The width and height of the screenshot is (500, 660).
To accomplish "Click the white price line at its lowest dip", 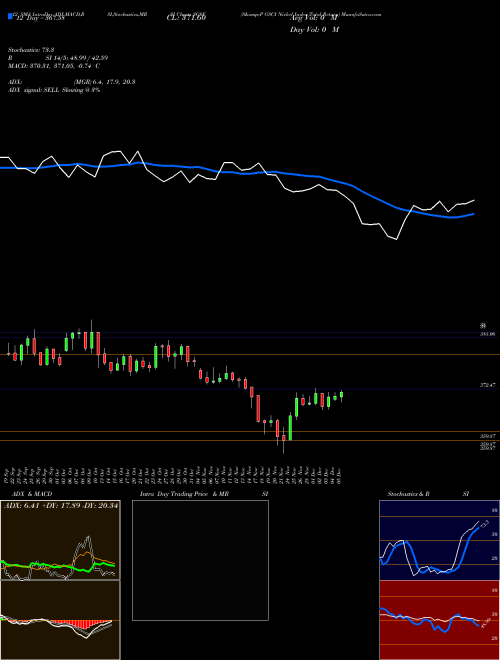I will 396,239.
